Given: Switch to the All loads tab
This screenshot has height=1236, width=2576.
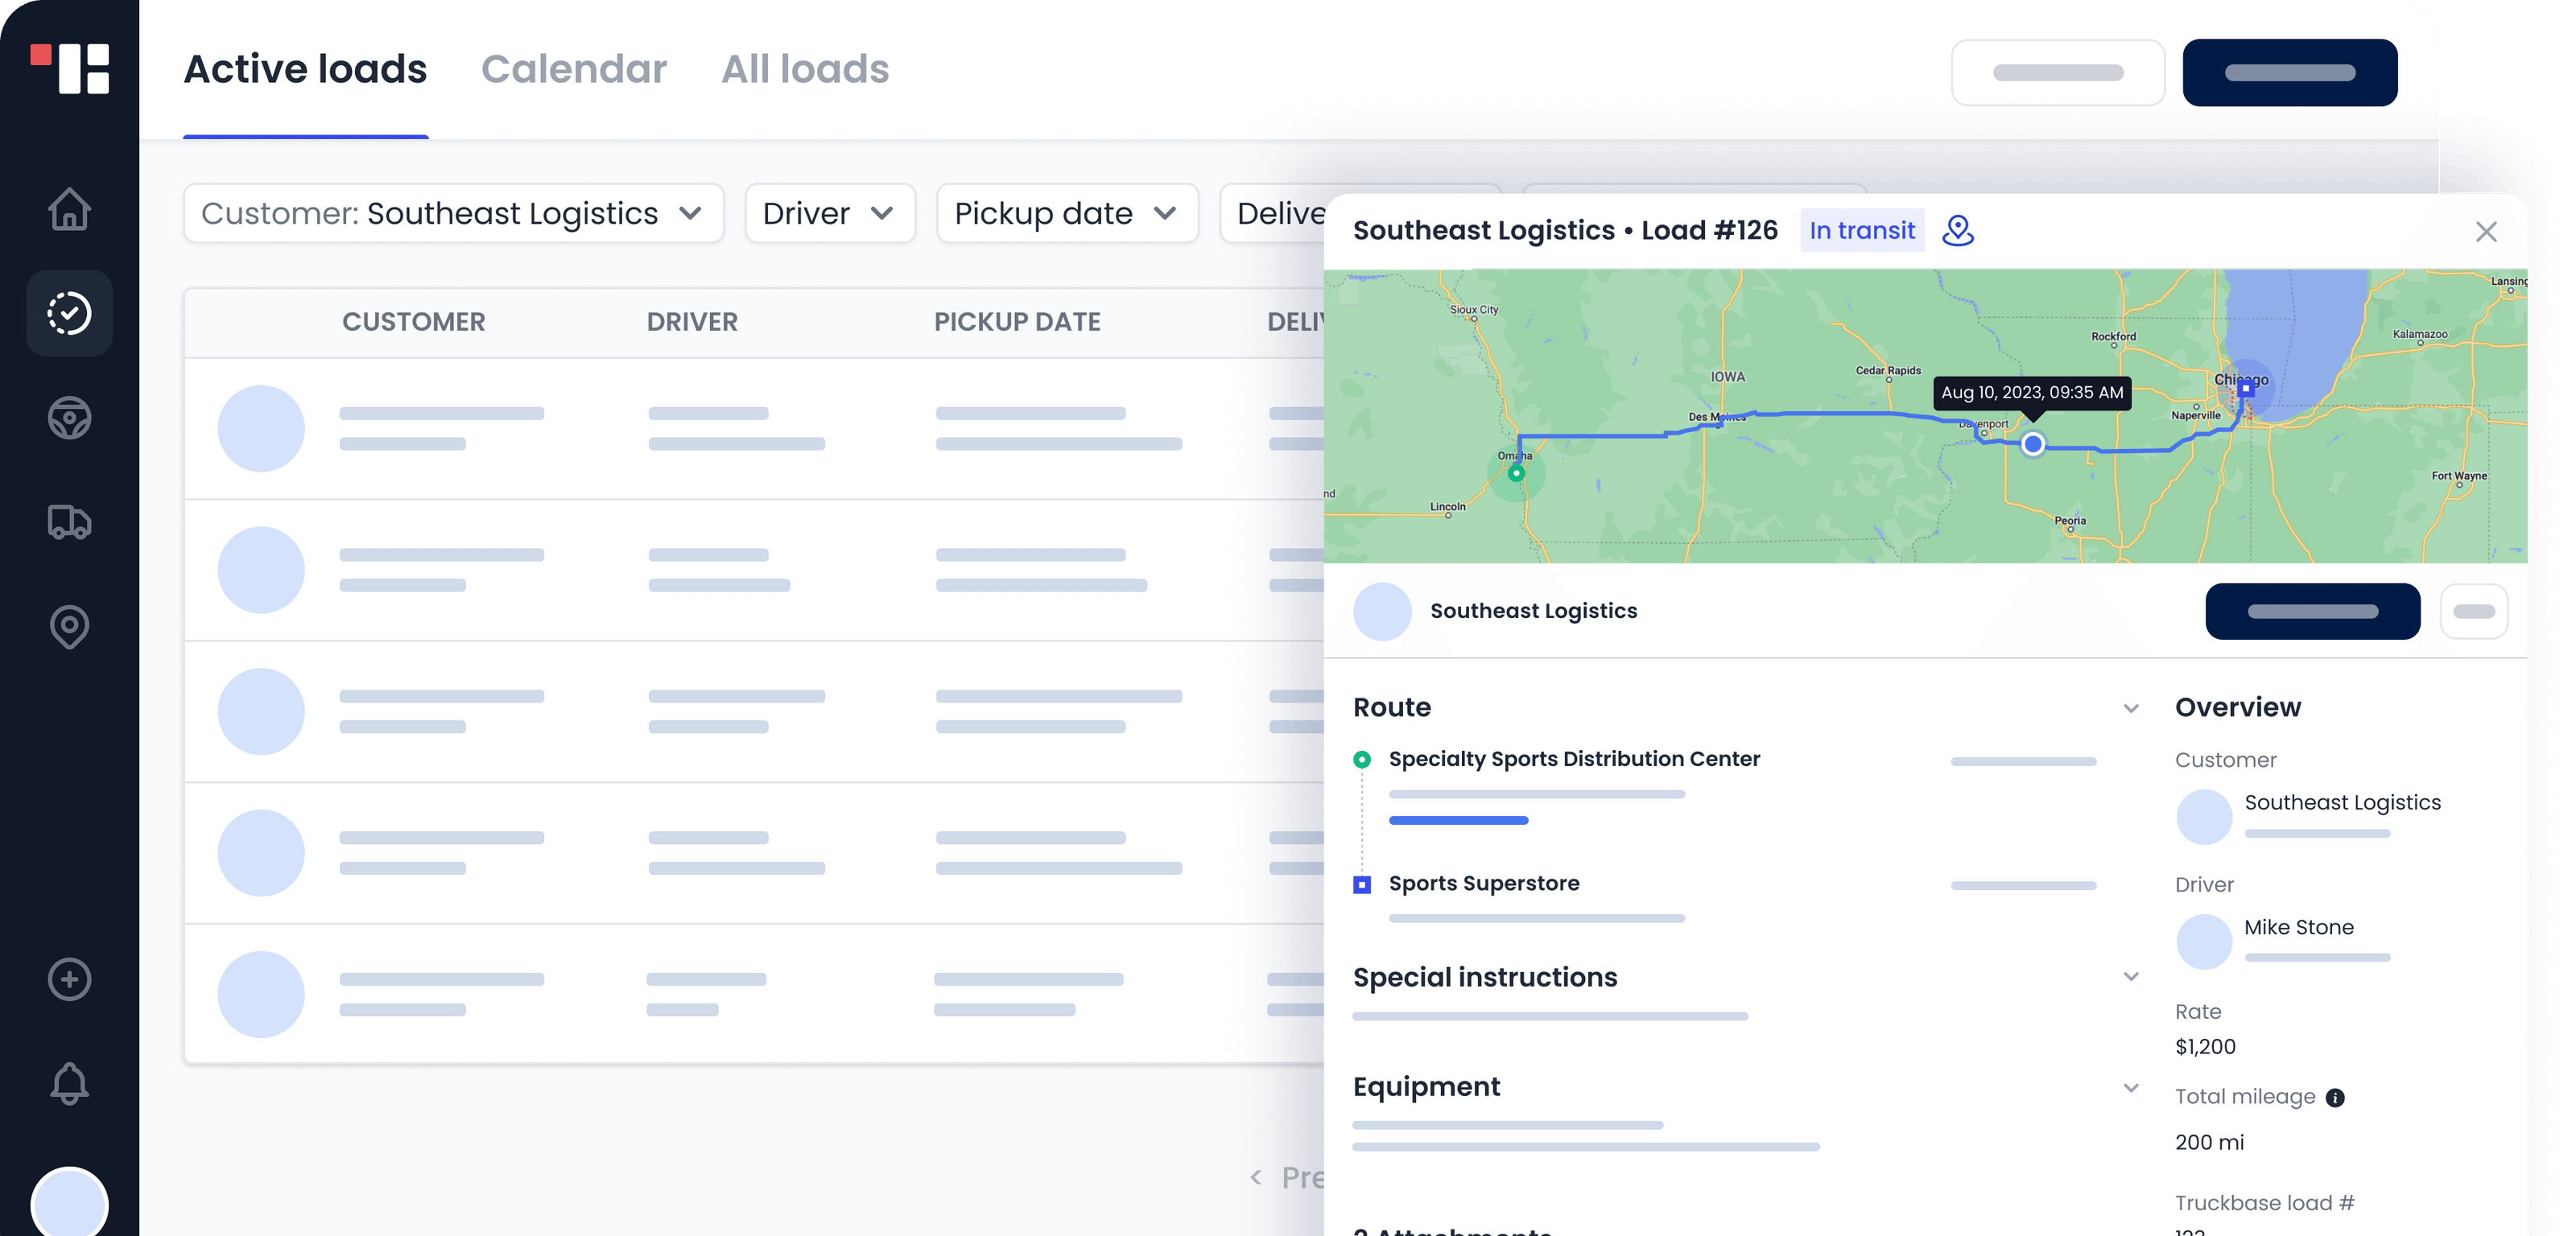Looking at the screenshot, I should click(805, 68).
